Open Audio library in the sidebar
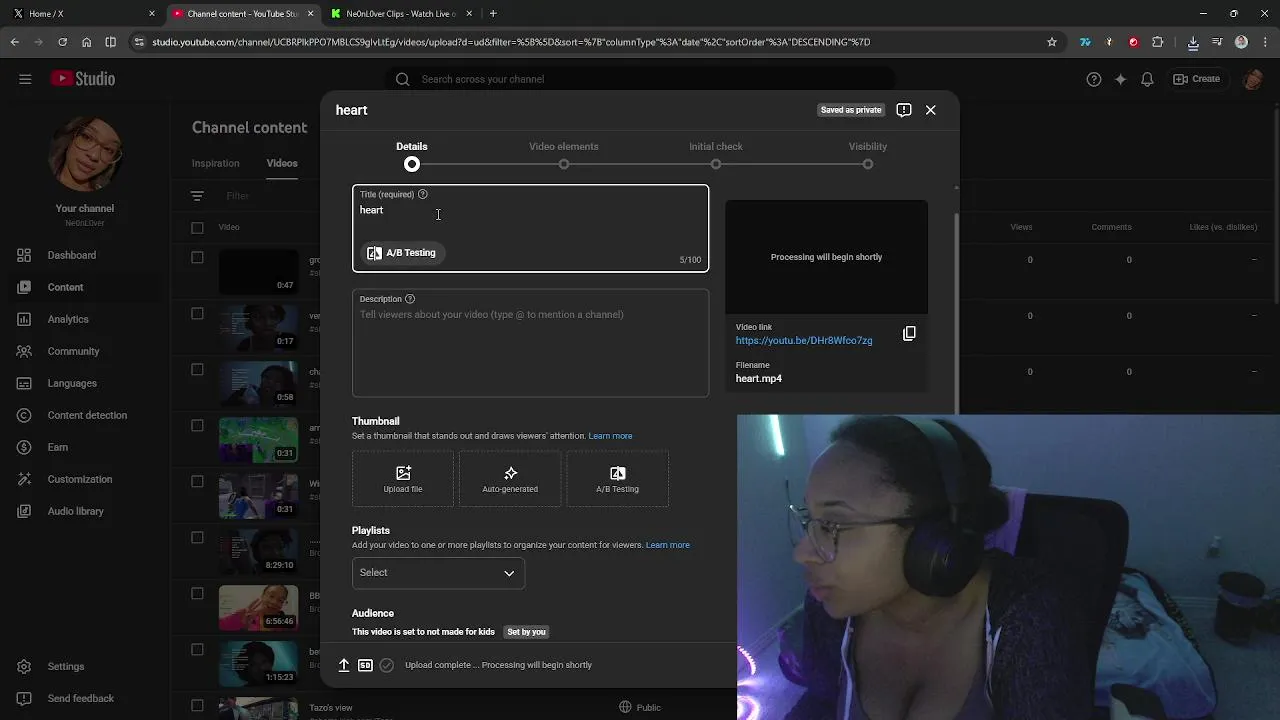This screenshot has height=720, width=1280. point(85,511)
